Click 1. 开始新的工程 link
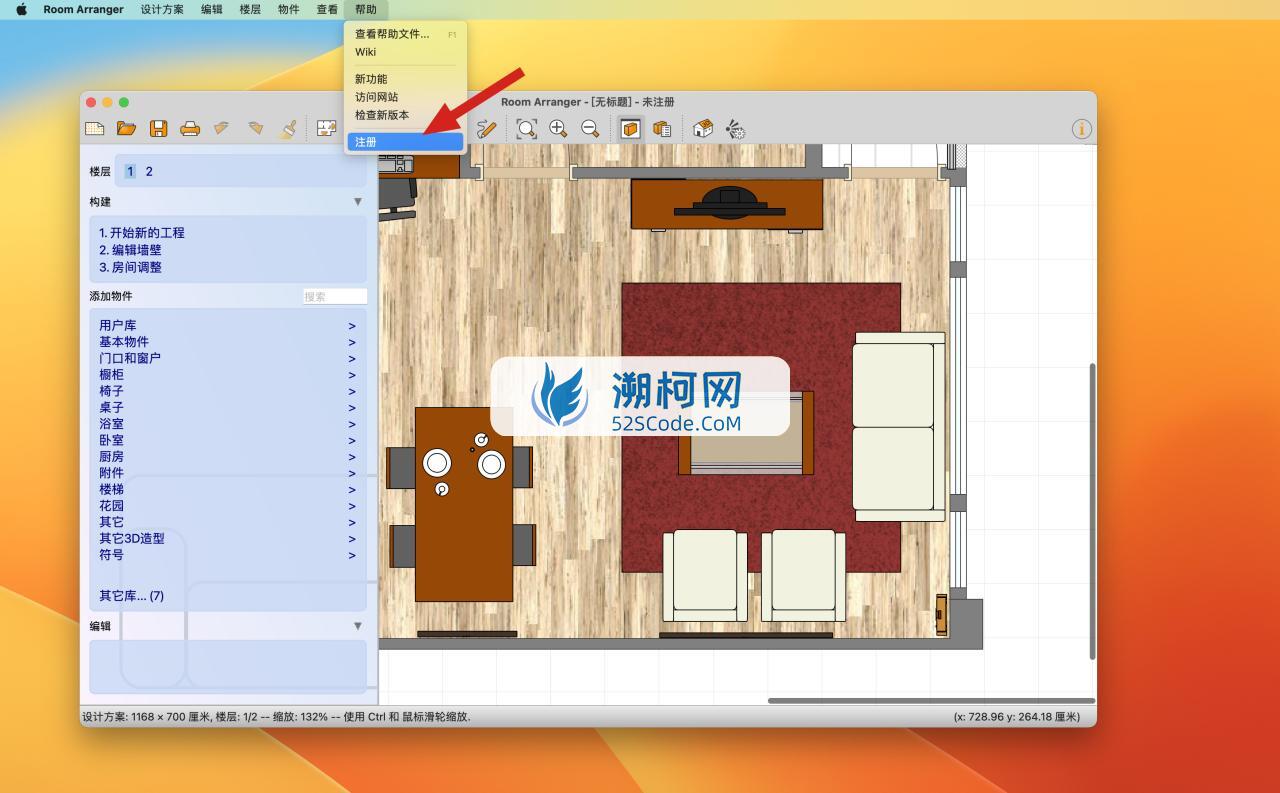The height and width of the screenshot is (793, 1280). tap(142, 232)
